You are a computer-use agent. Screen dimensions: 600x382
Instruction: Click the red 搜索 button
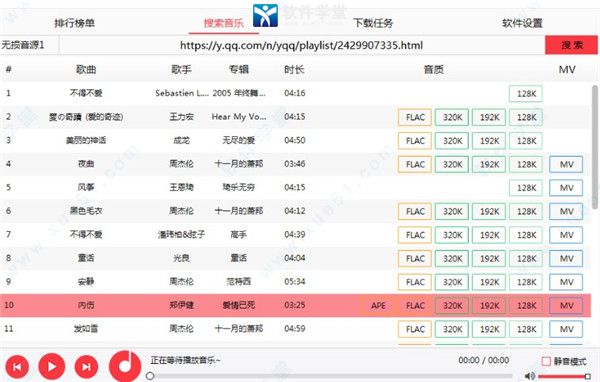572,45
